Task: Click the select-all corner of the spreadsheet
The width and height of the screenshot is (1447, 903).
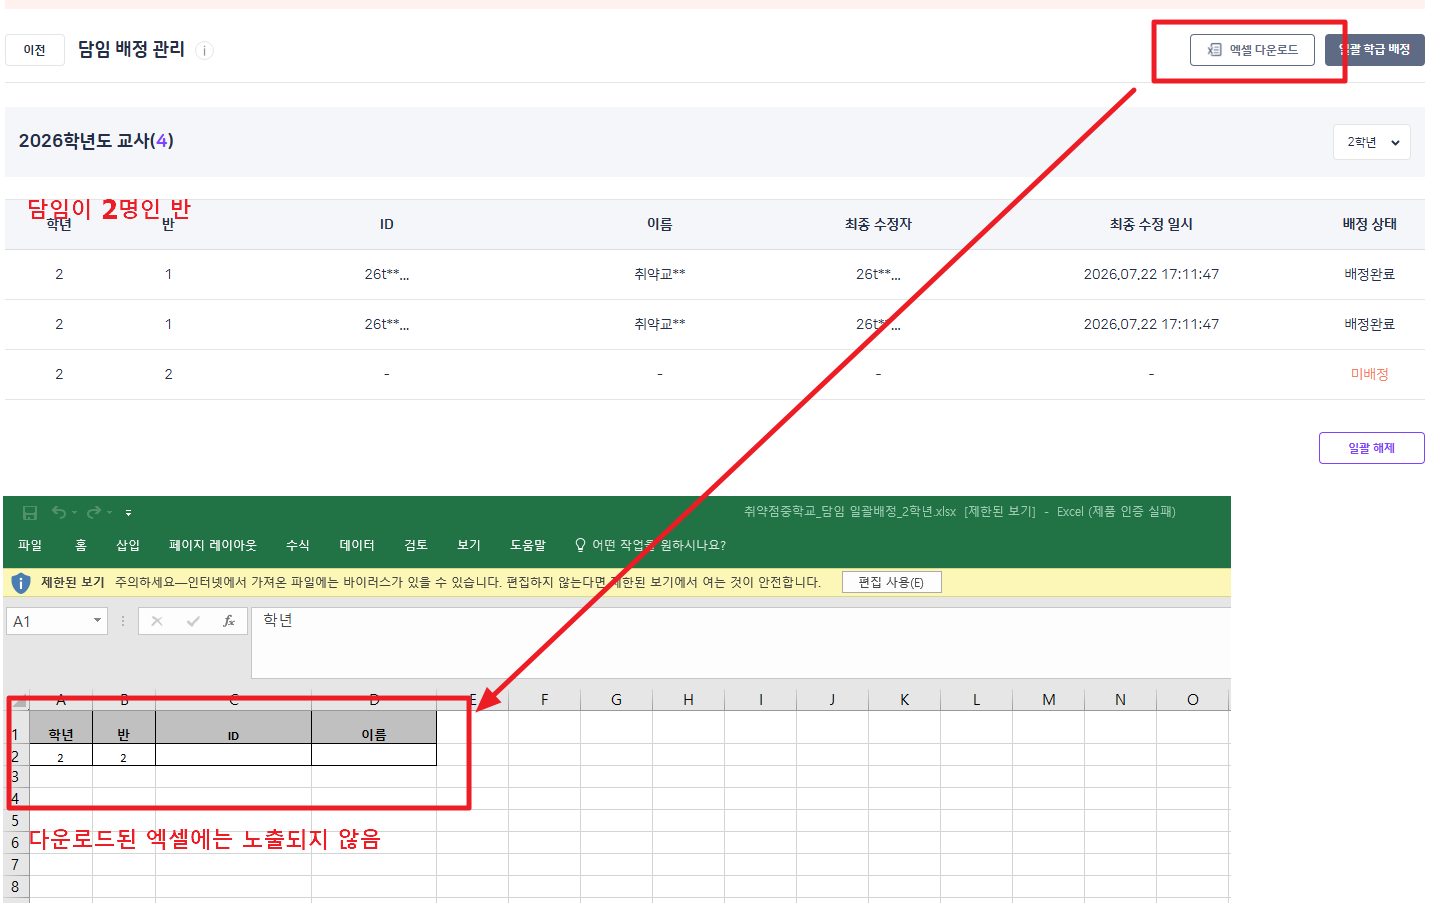Action: (x=19, y=700)
